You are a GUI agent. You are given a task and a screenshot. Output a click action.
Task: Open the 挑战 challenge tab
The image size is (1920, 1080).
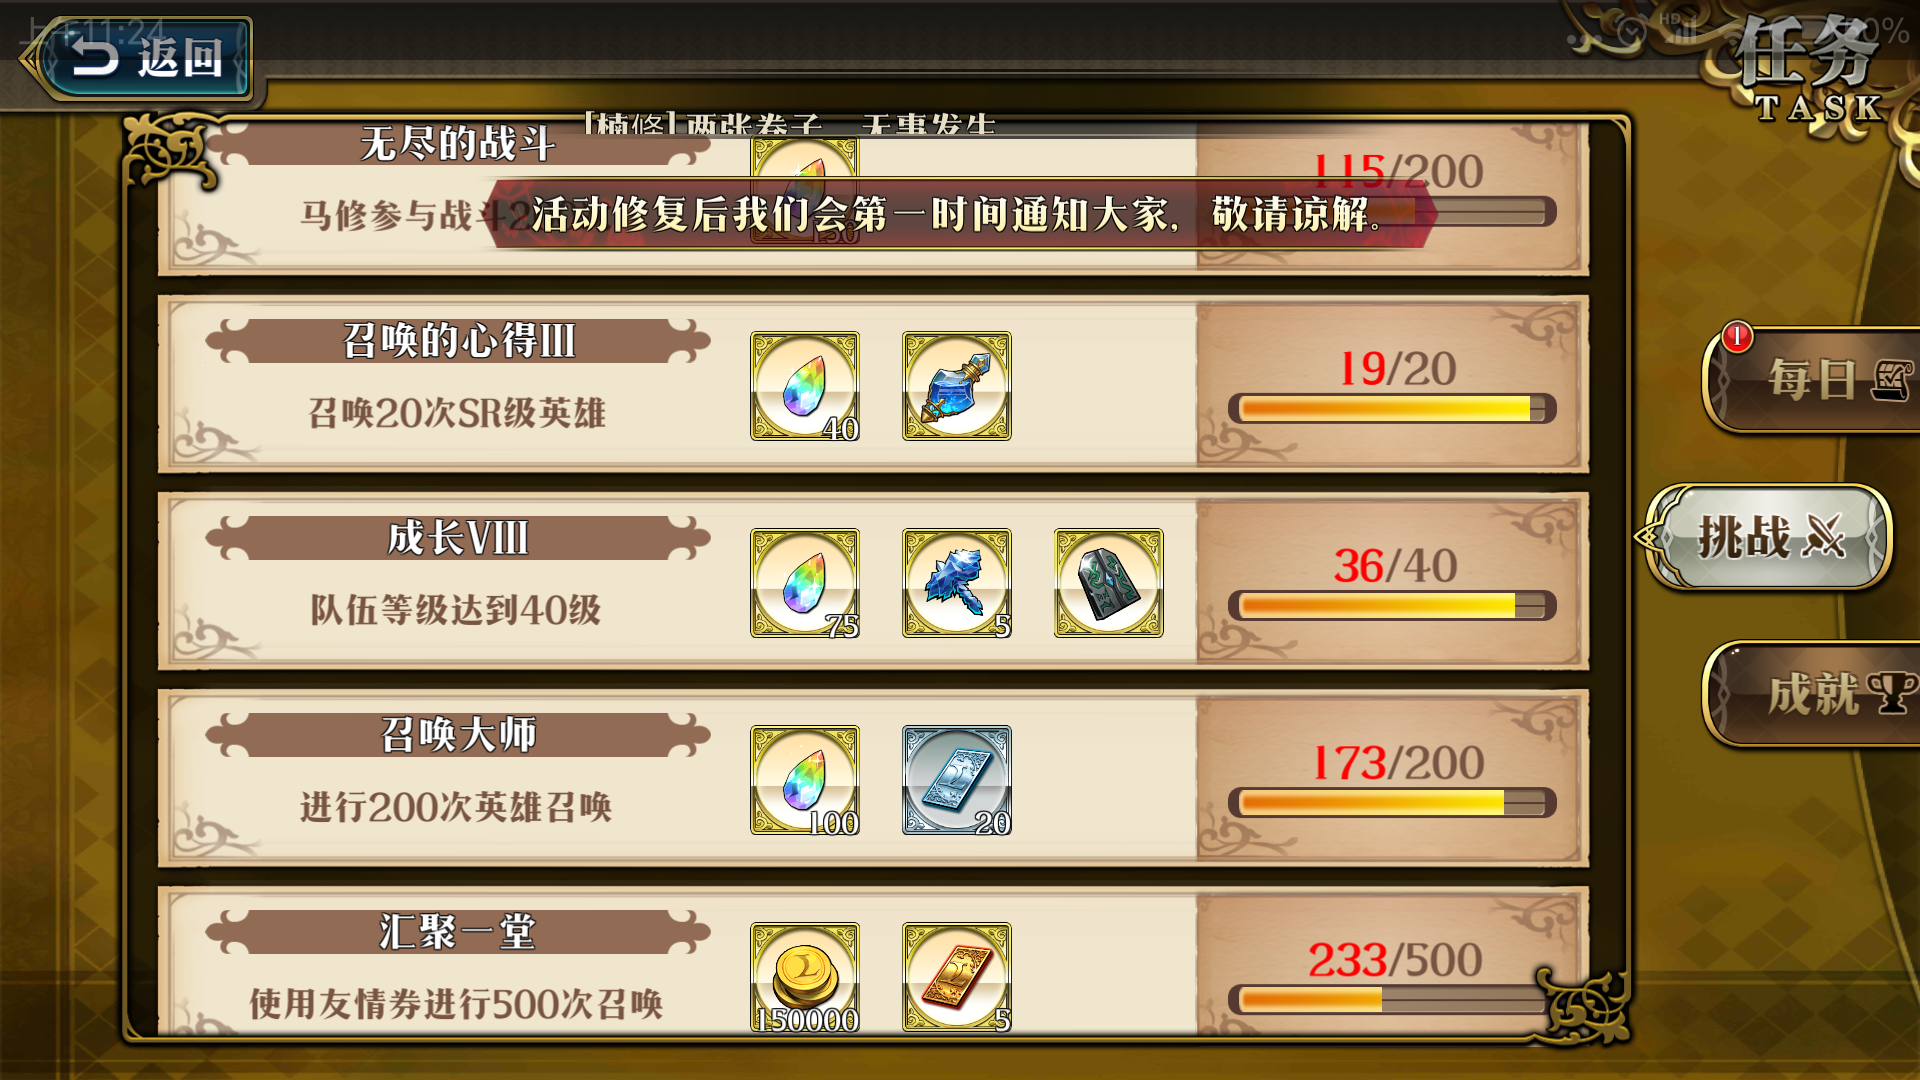(1768, 537)
